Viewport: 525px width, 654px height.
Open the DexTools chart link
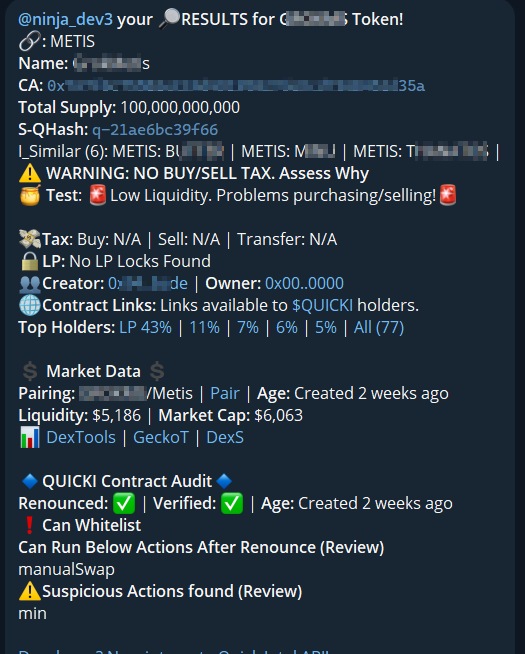pyautogui.click(x=81, y=438)
